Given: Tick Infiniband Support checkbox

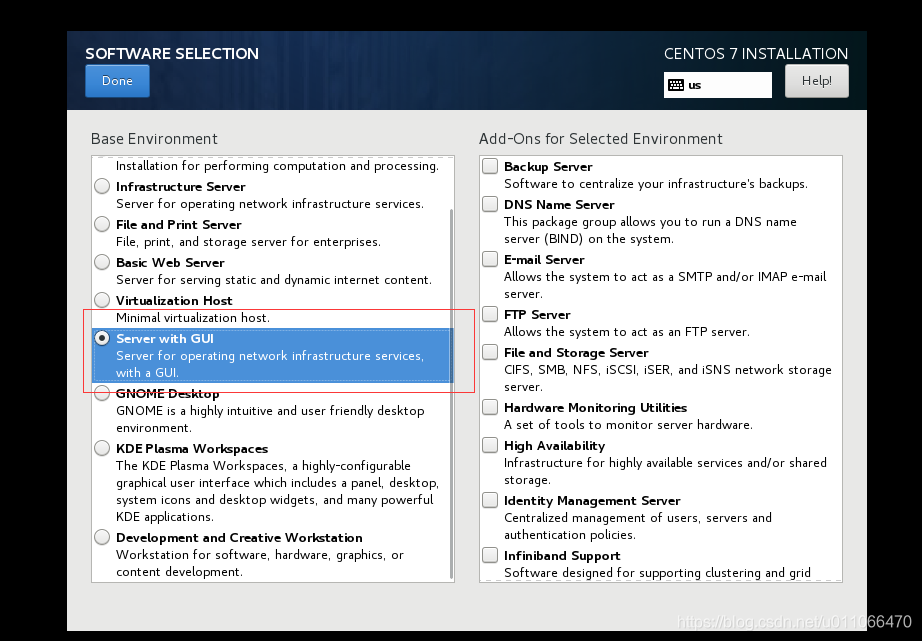Looking at the screenshot, I should [x=490, y=555].
